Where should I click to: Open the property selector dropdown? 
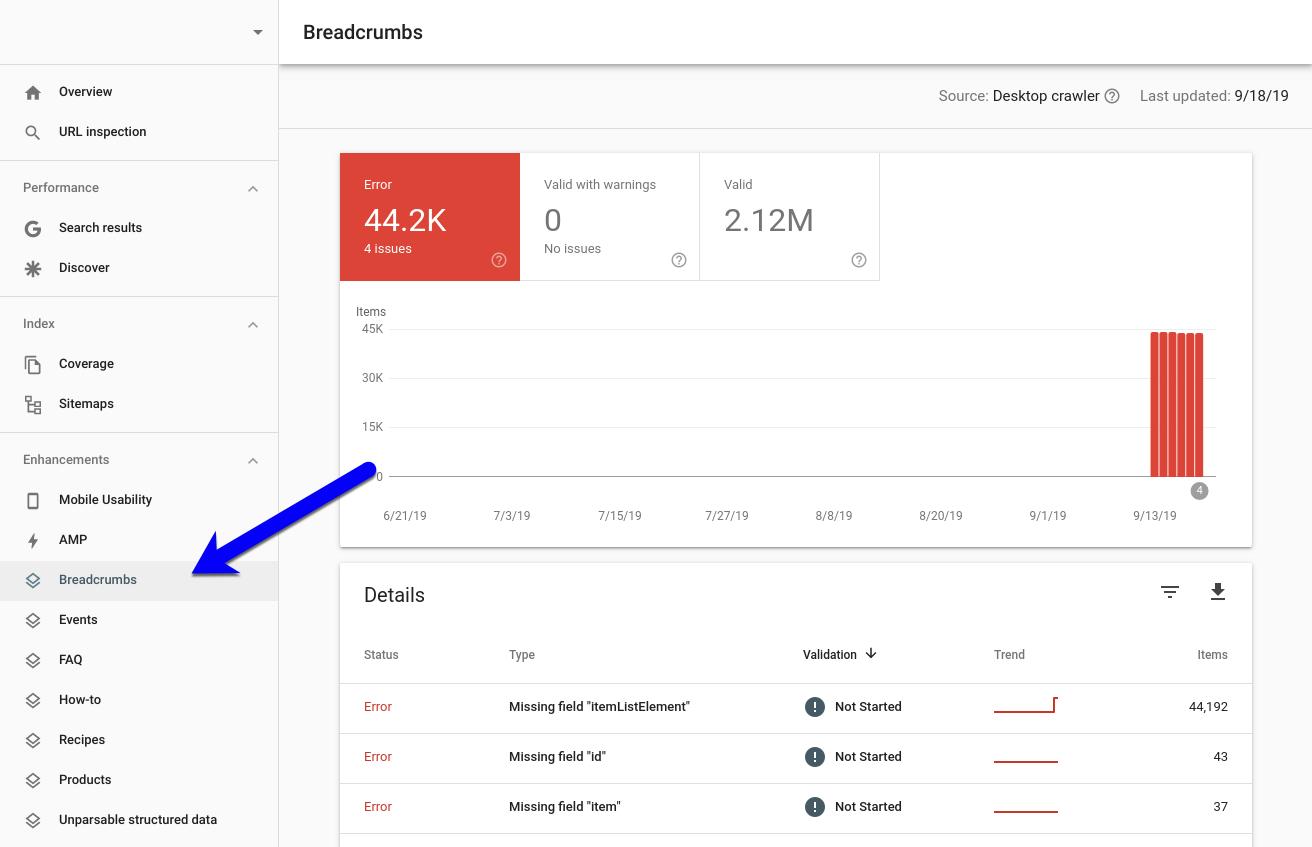(257, 31)
